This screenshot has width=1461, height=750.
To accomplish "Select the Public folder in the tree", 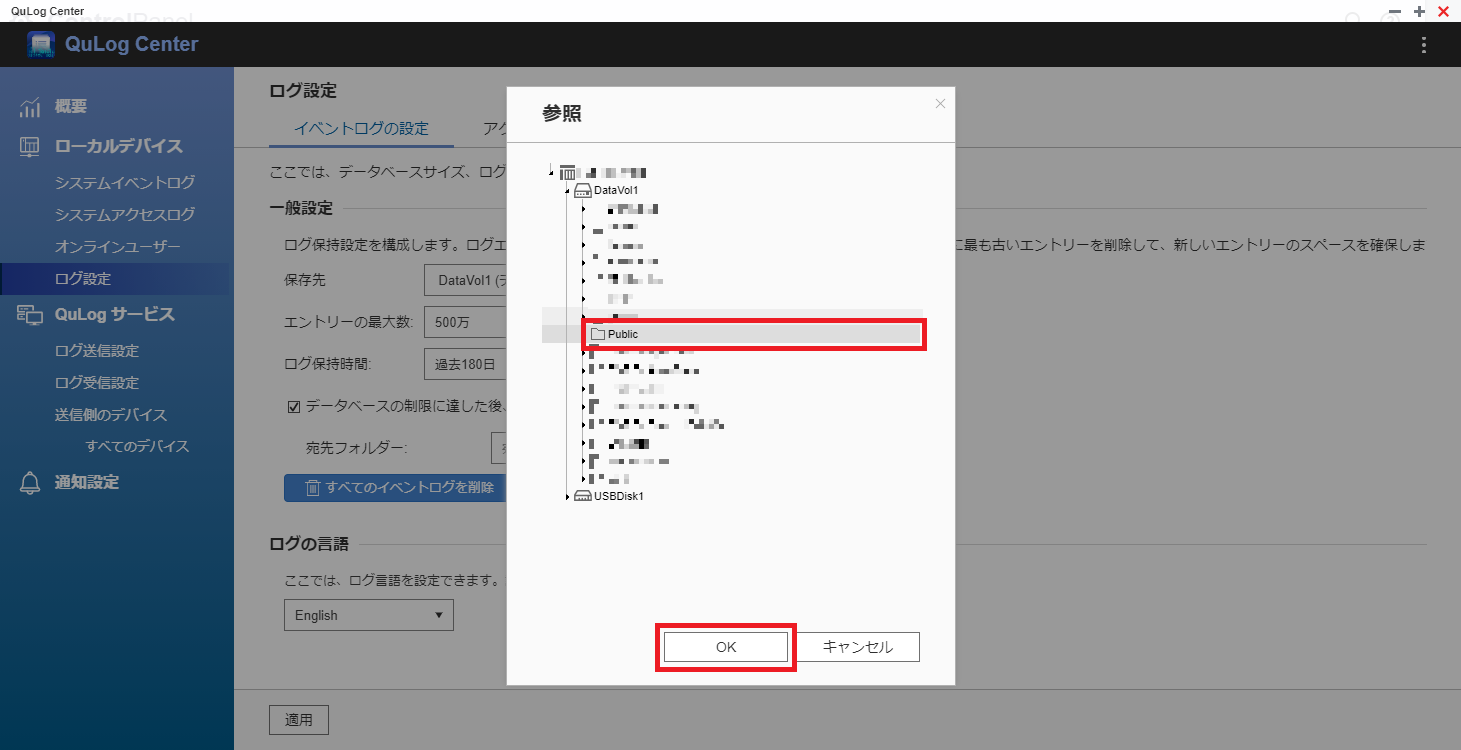I will click(754, 334).
